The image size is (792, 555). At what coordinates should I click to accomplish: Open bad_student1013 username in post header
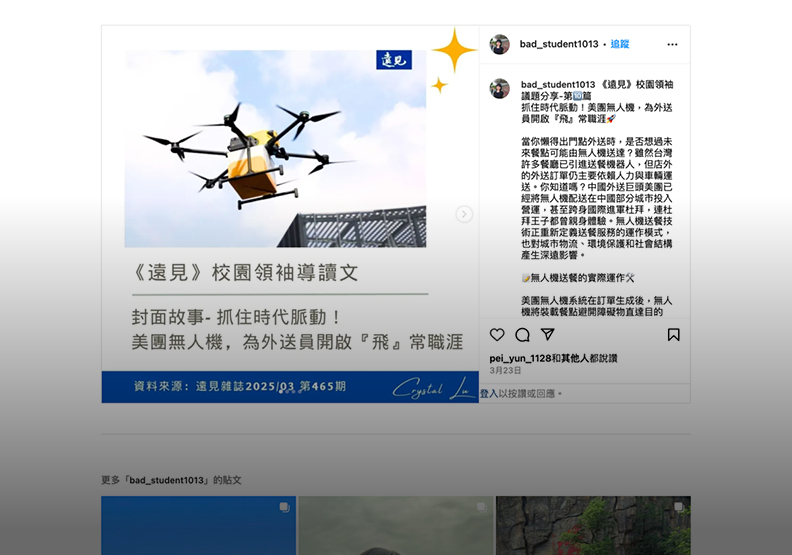pos(559,44)
